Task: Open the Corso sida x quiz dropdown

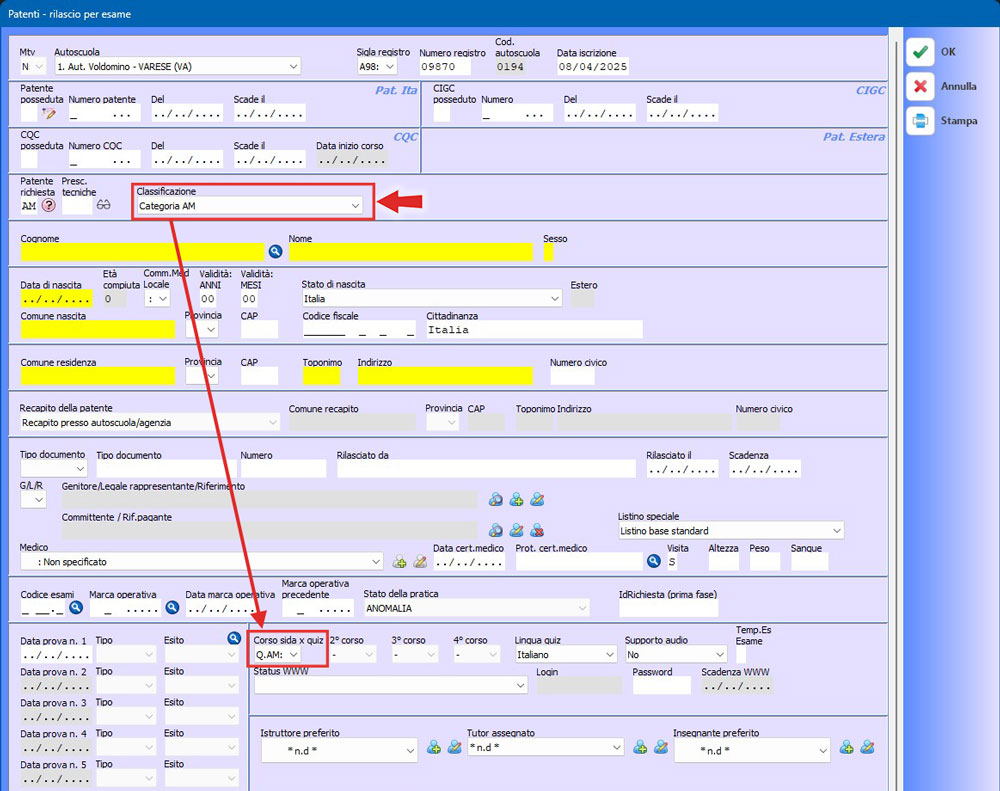Action: click(294, 655)
